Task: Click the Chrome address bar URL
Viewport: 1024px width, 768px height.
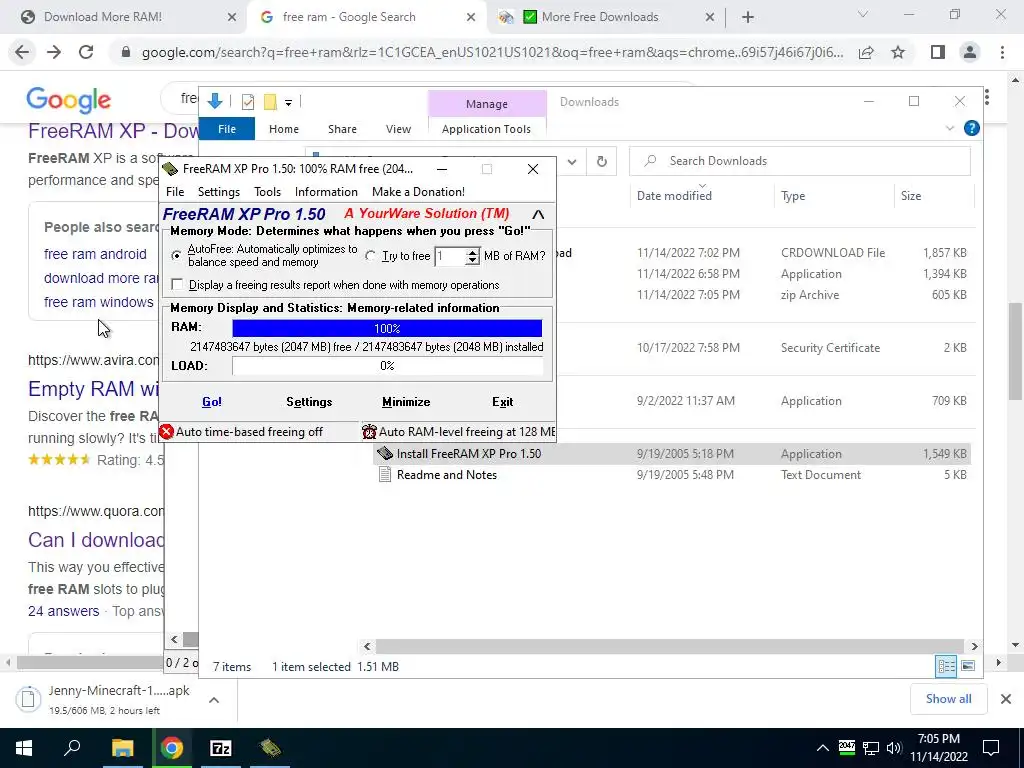Action: [492, 52]
